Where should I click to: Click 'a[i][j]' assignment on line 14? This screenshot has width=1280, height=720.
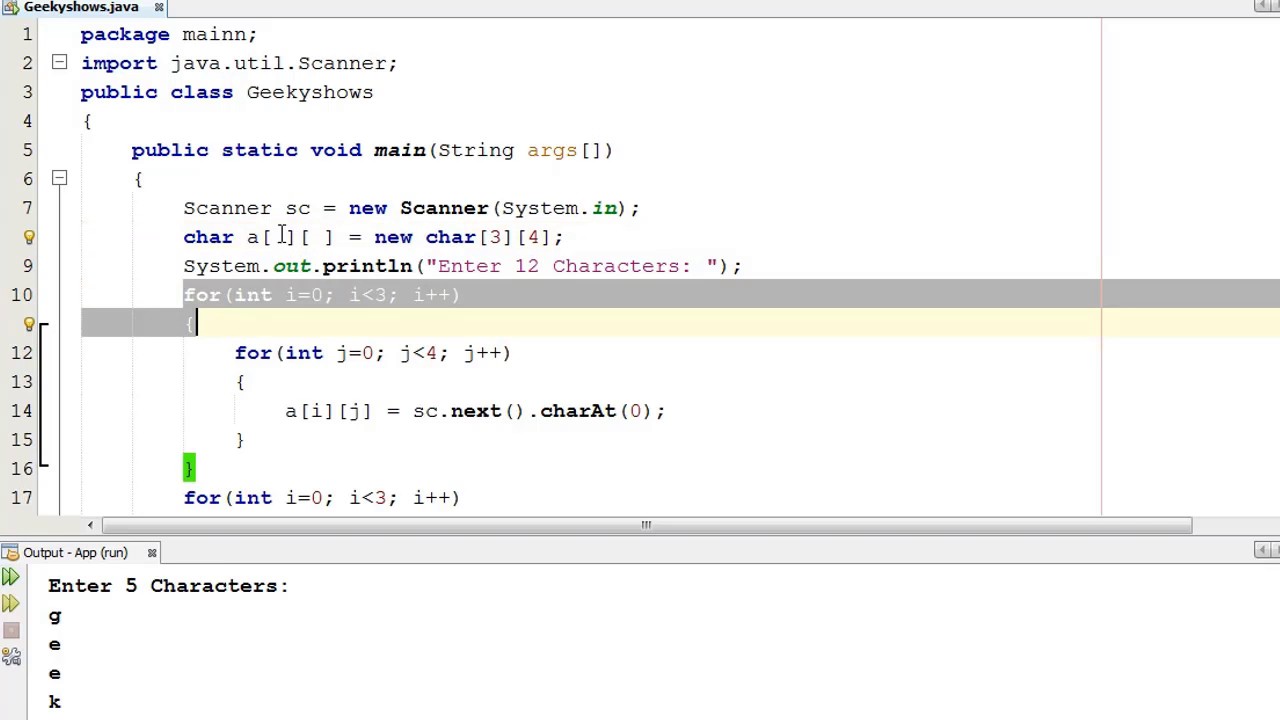[x=328, y=411]
